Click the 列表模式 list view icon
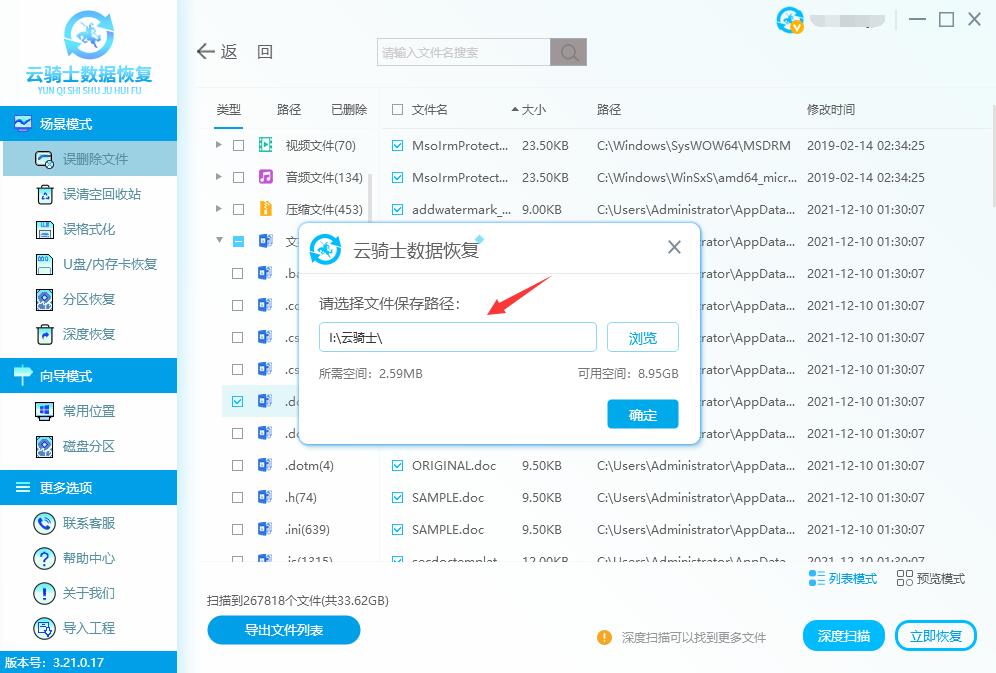The image size is (996, 673). point(816,578)
